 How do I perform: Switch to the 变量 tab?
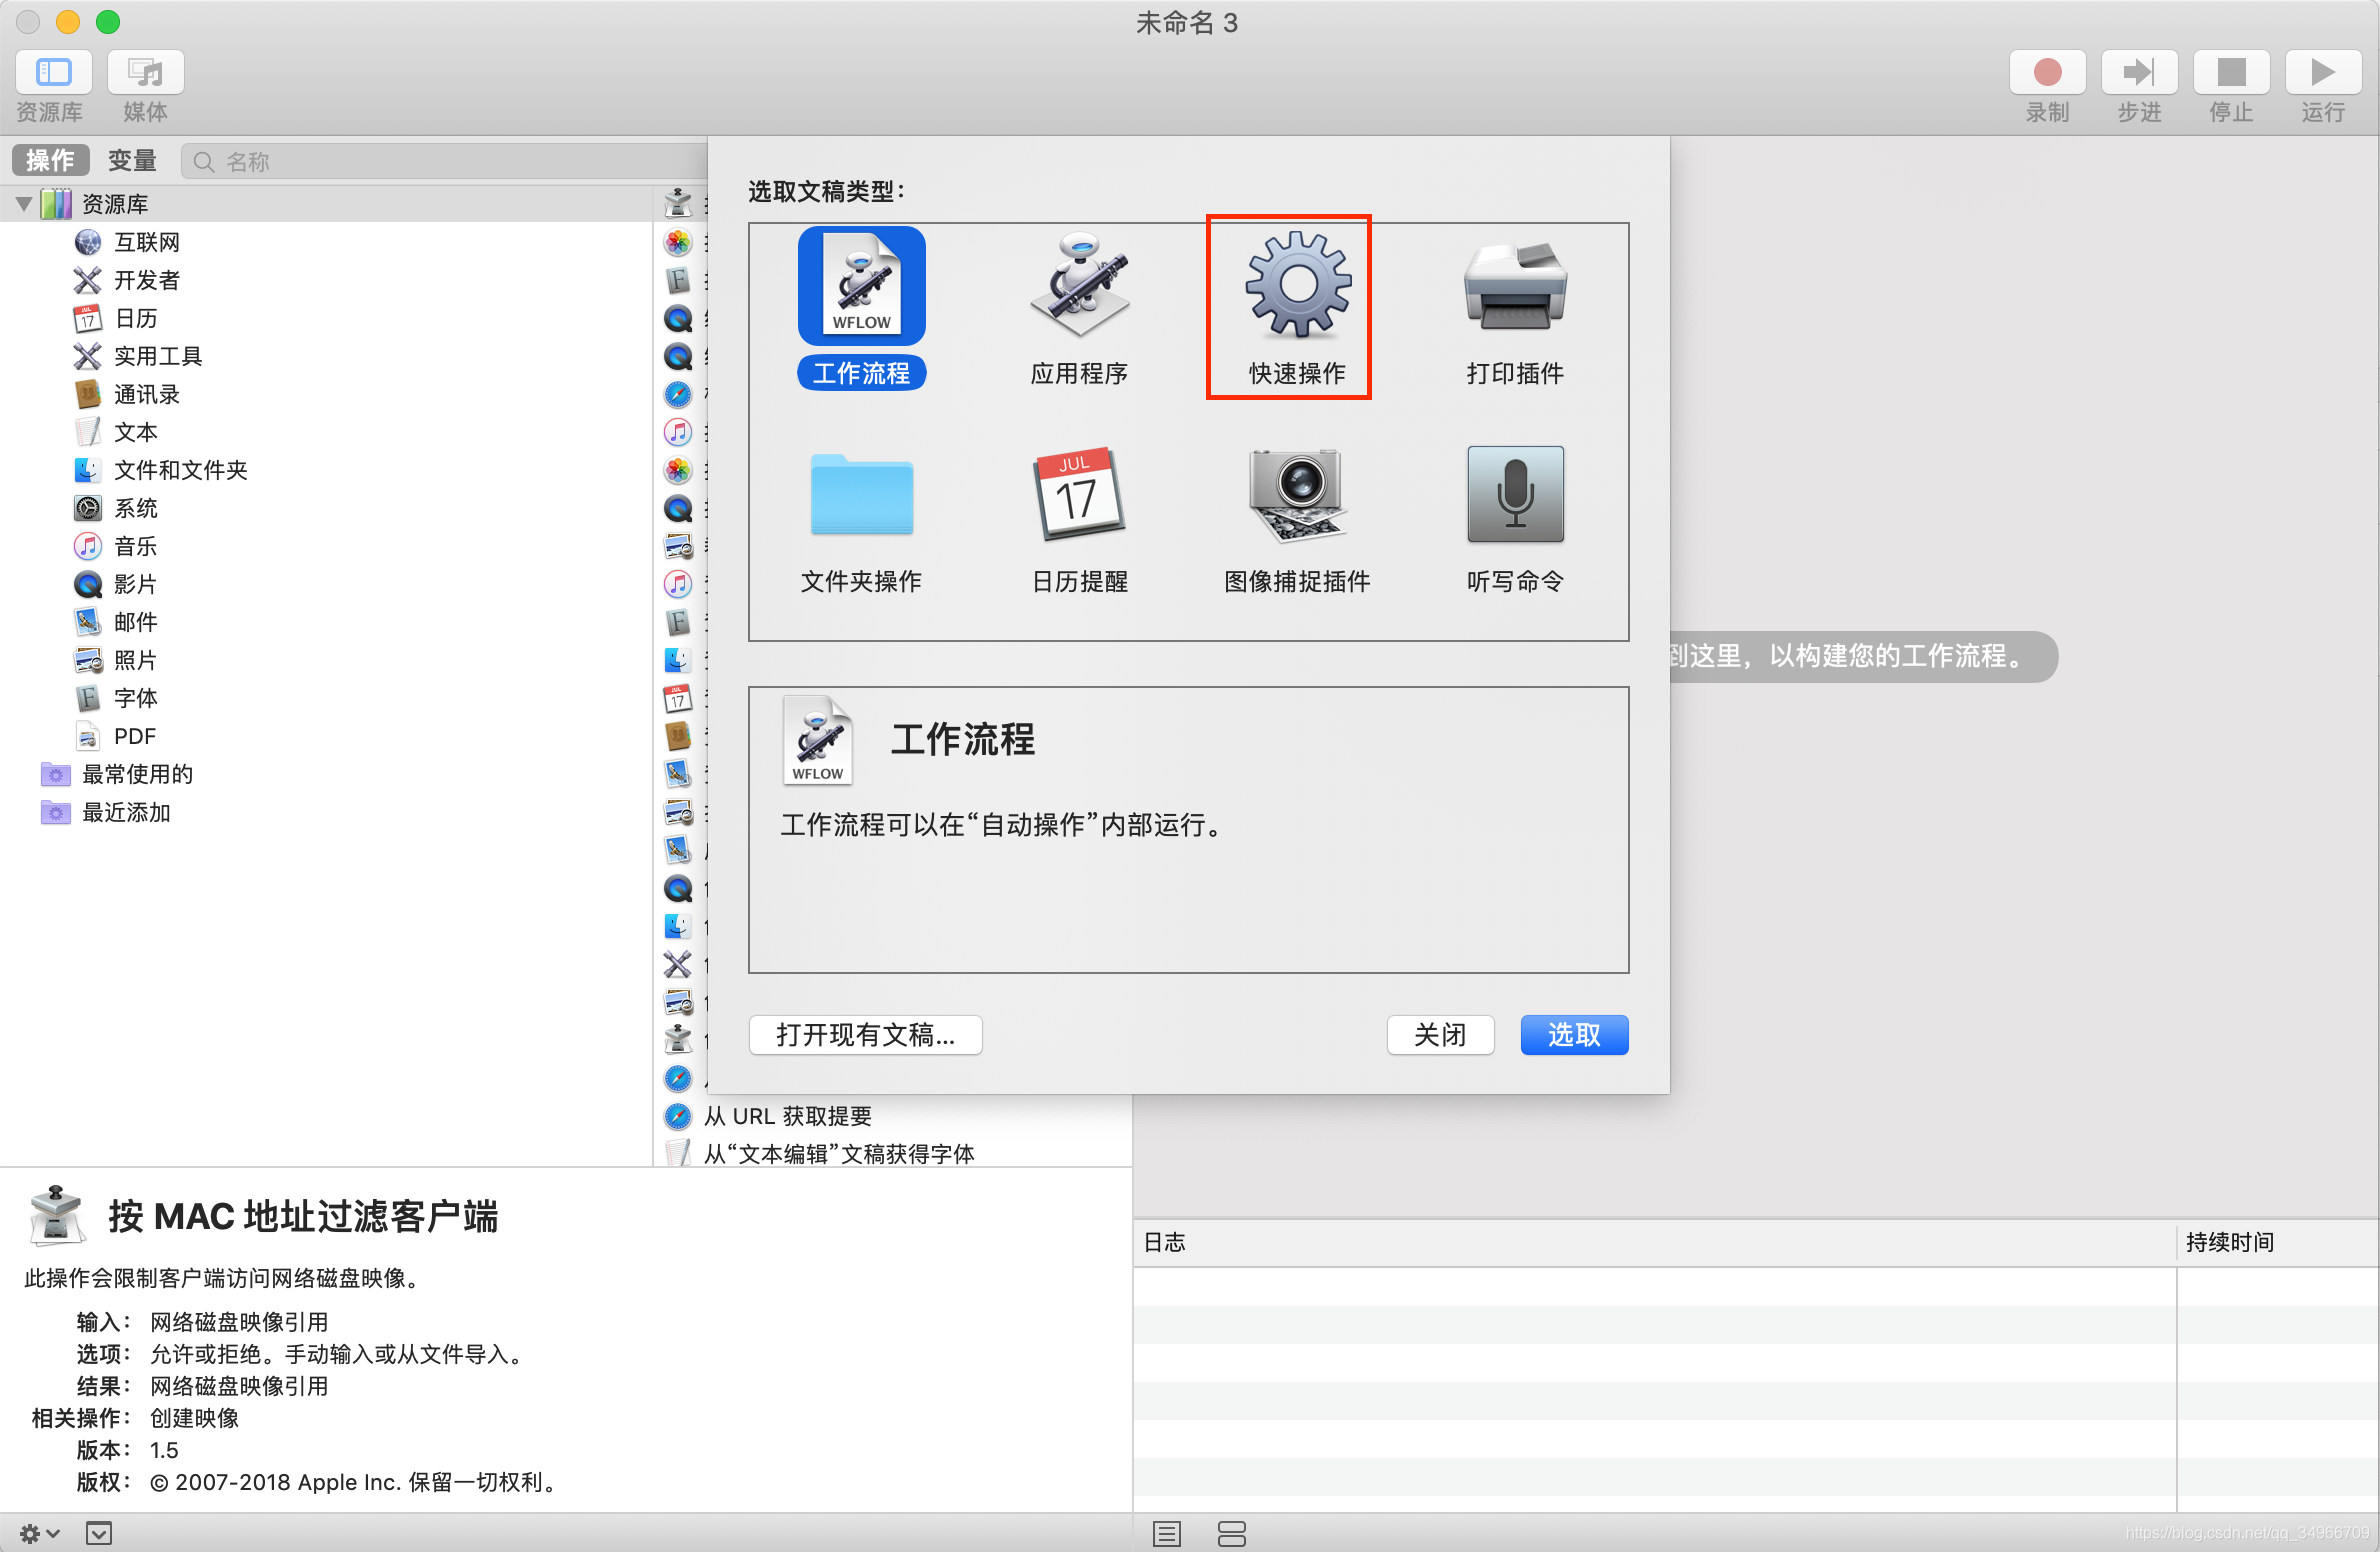132,160
